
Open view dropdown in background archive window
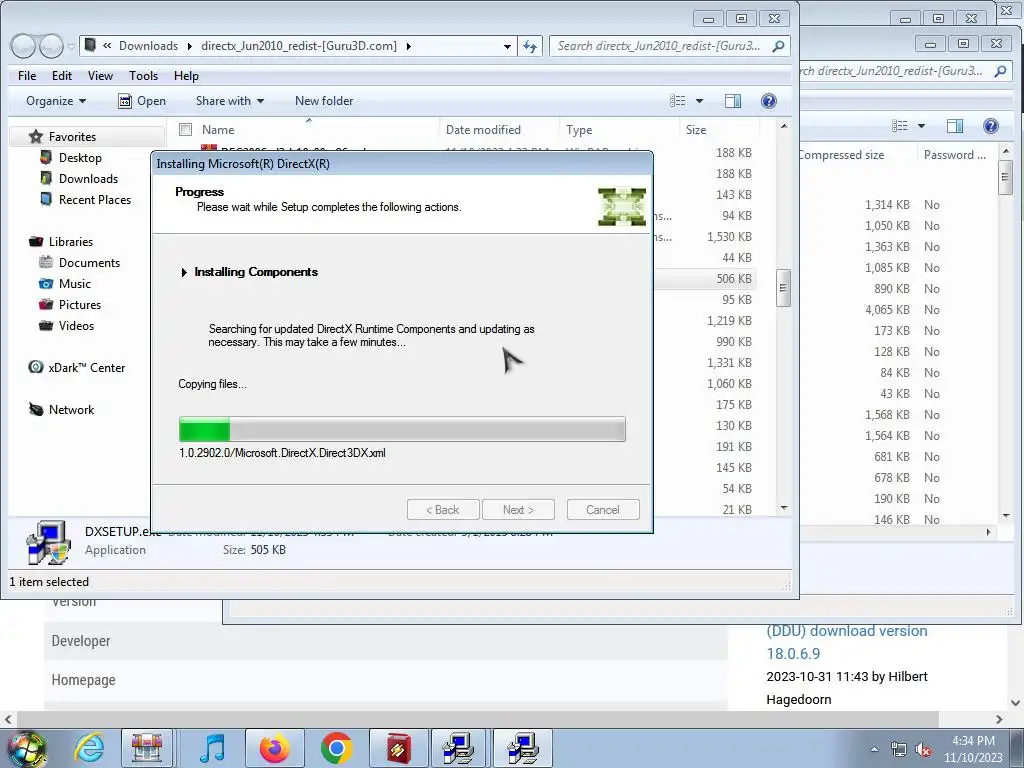click(x=921, y=126)
